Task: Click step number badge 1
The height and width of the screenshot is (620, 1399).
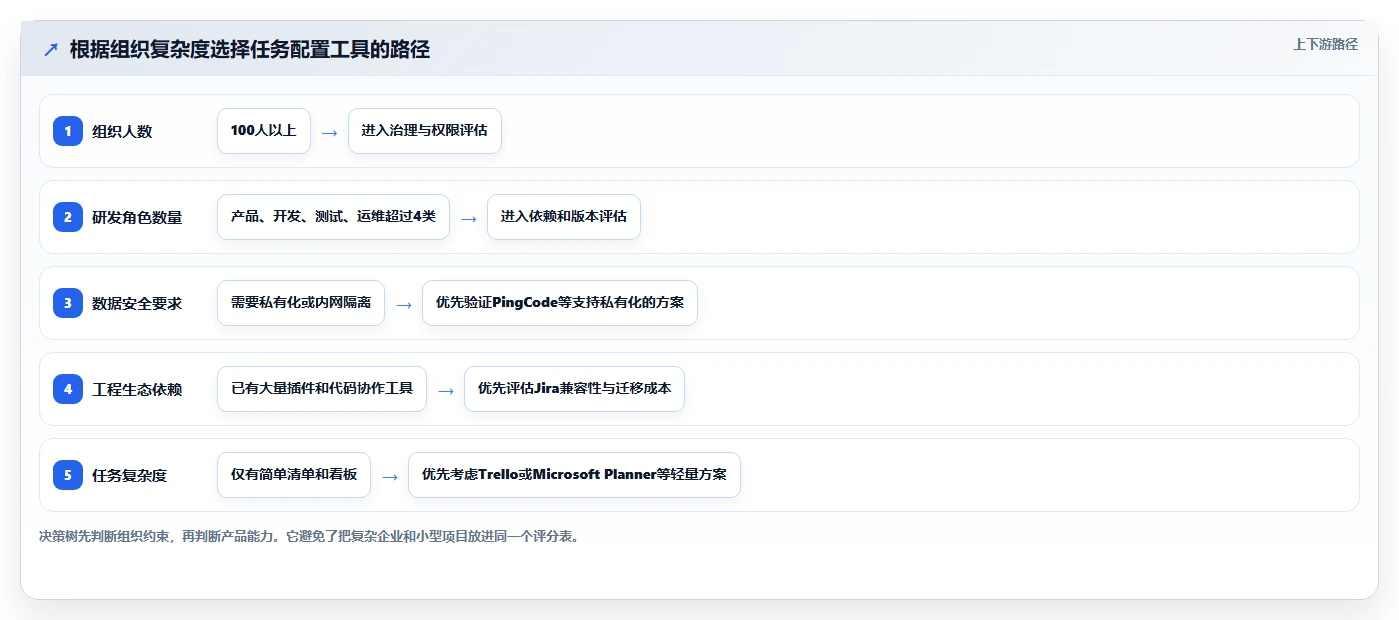Action: point(68,131)
